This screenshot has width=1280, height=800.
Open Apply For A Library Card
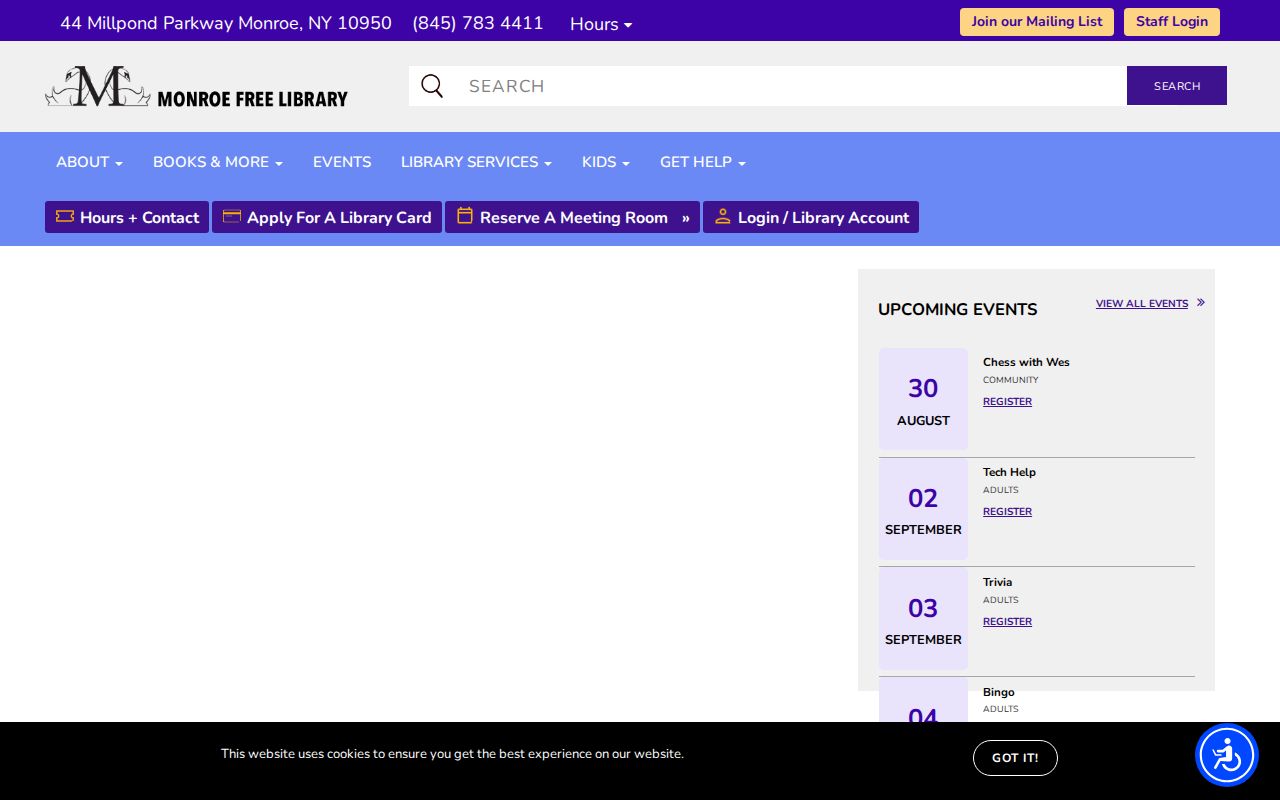click(327, 217)
